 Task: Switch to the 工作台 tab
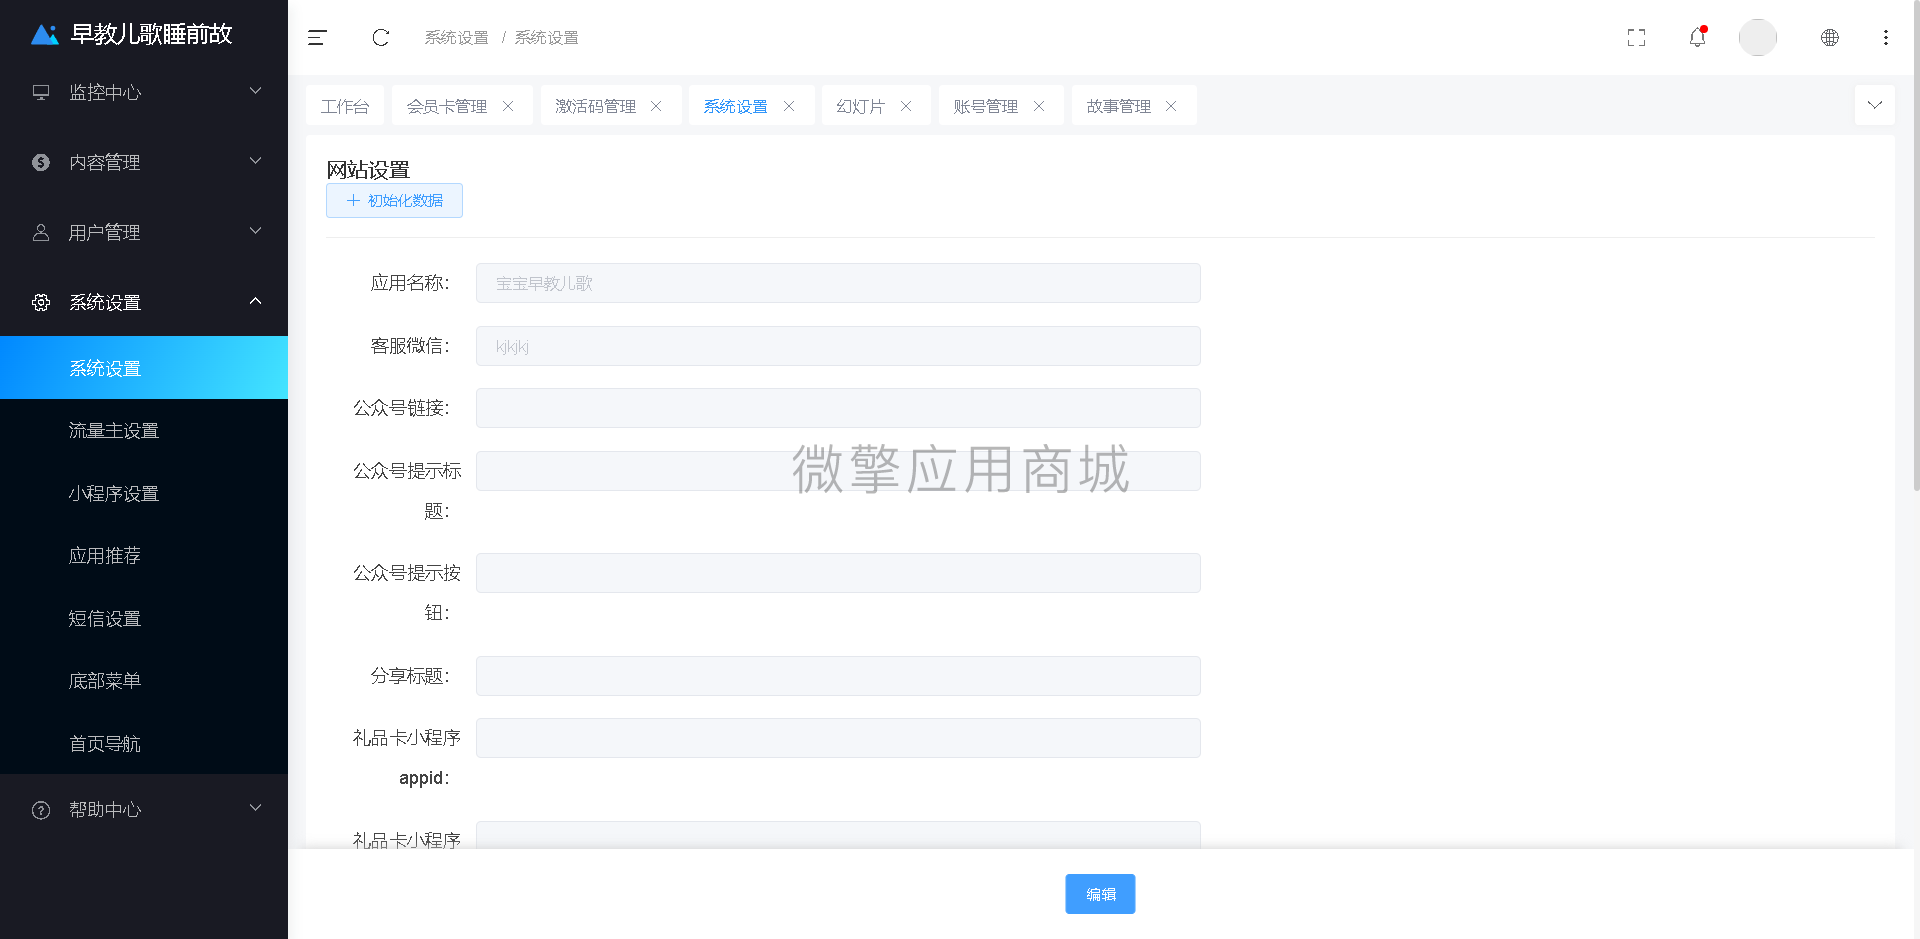coord(345,106)
